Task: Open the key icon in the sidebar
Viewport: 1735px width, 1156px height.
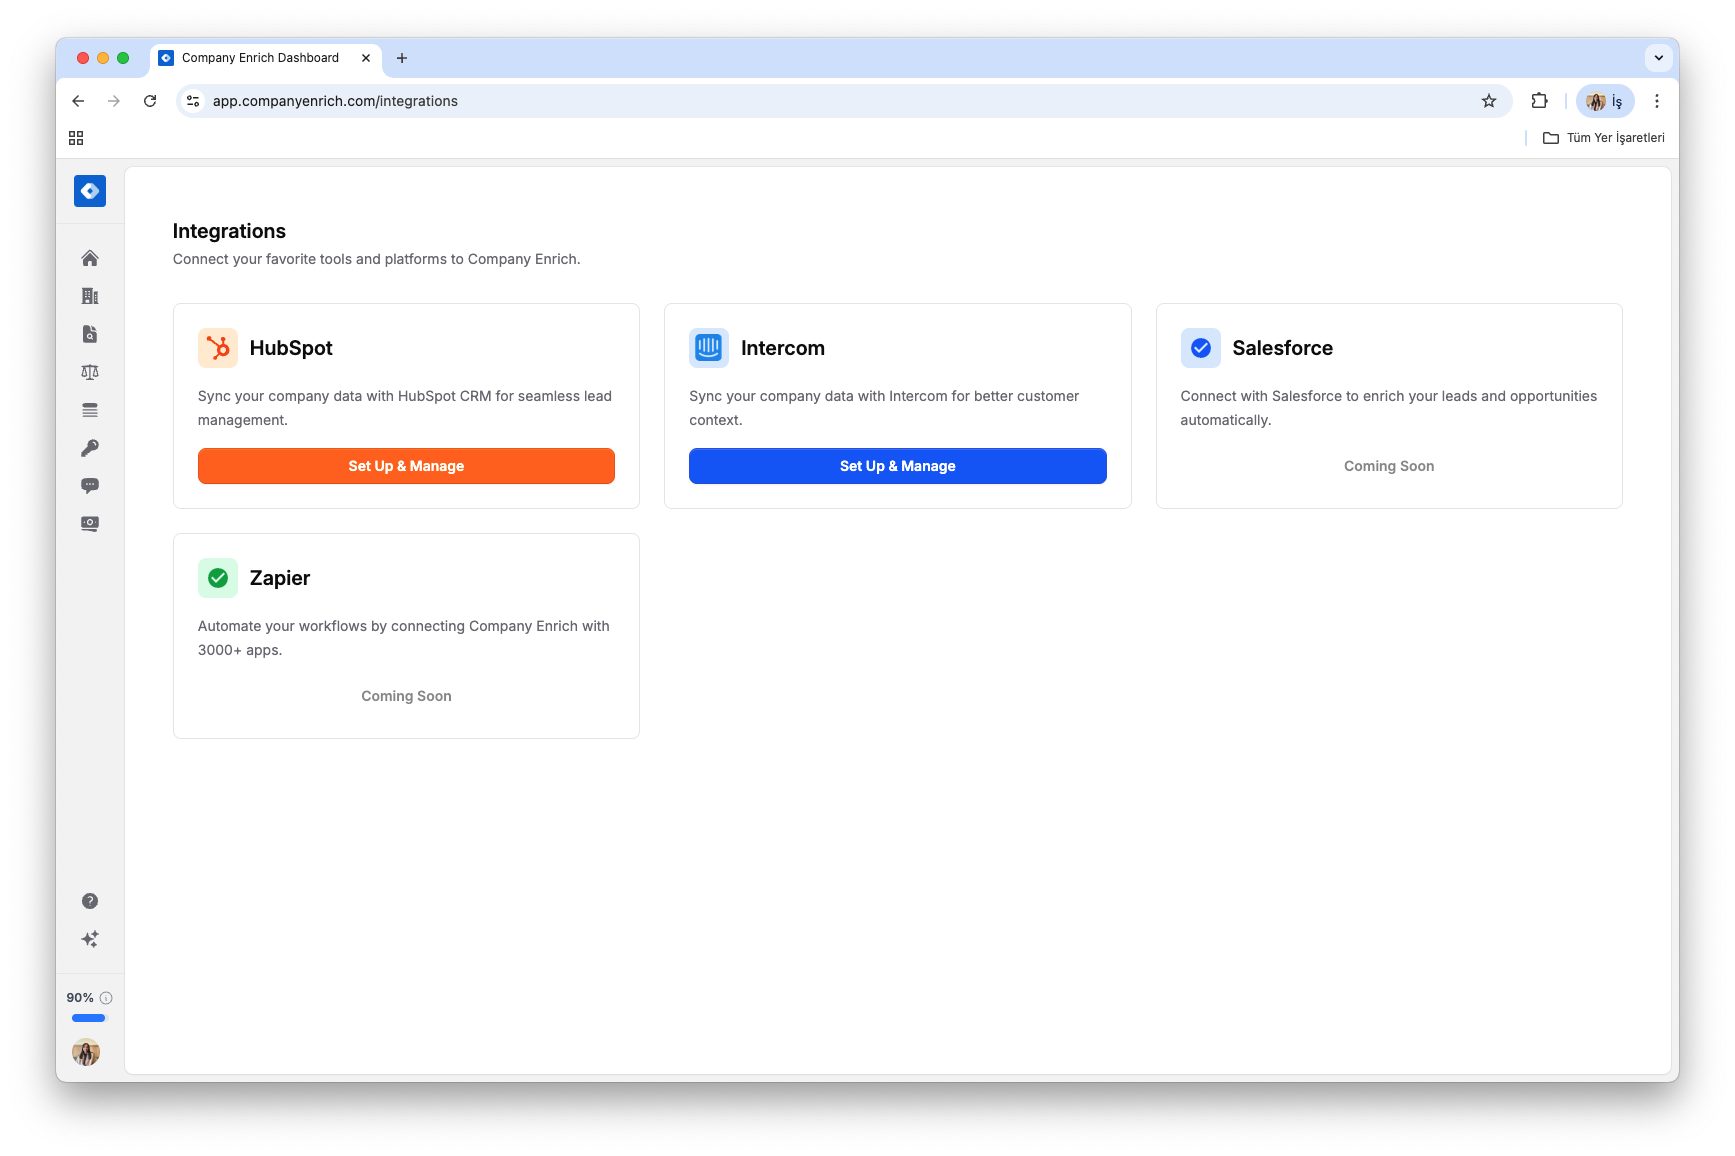Action: (x=90, y=448)
